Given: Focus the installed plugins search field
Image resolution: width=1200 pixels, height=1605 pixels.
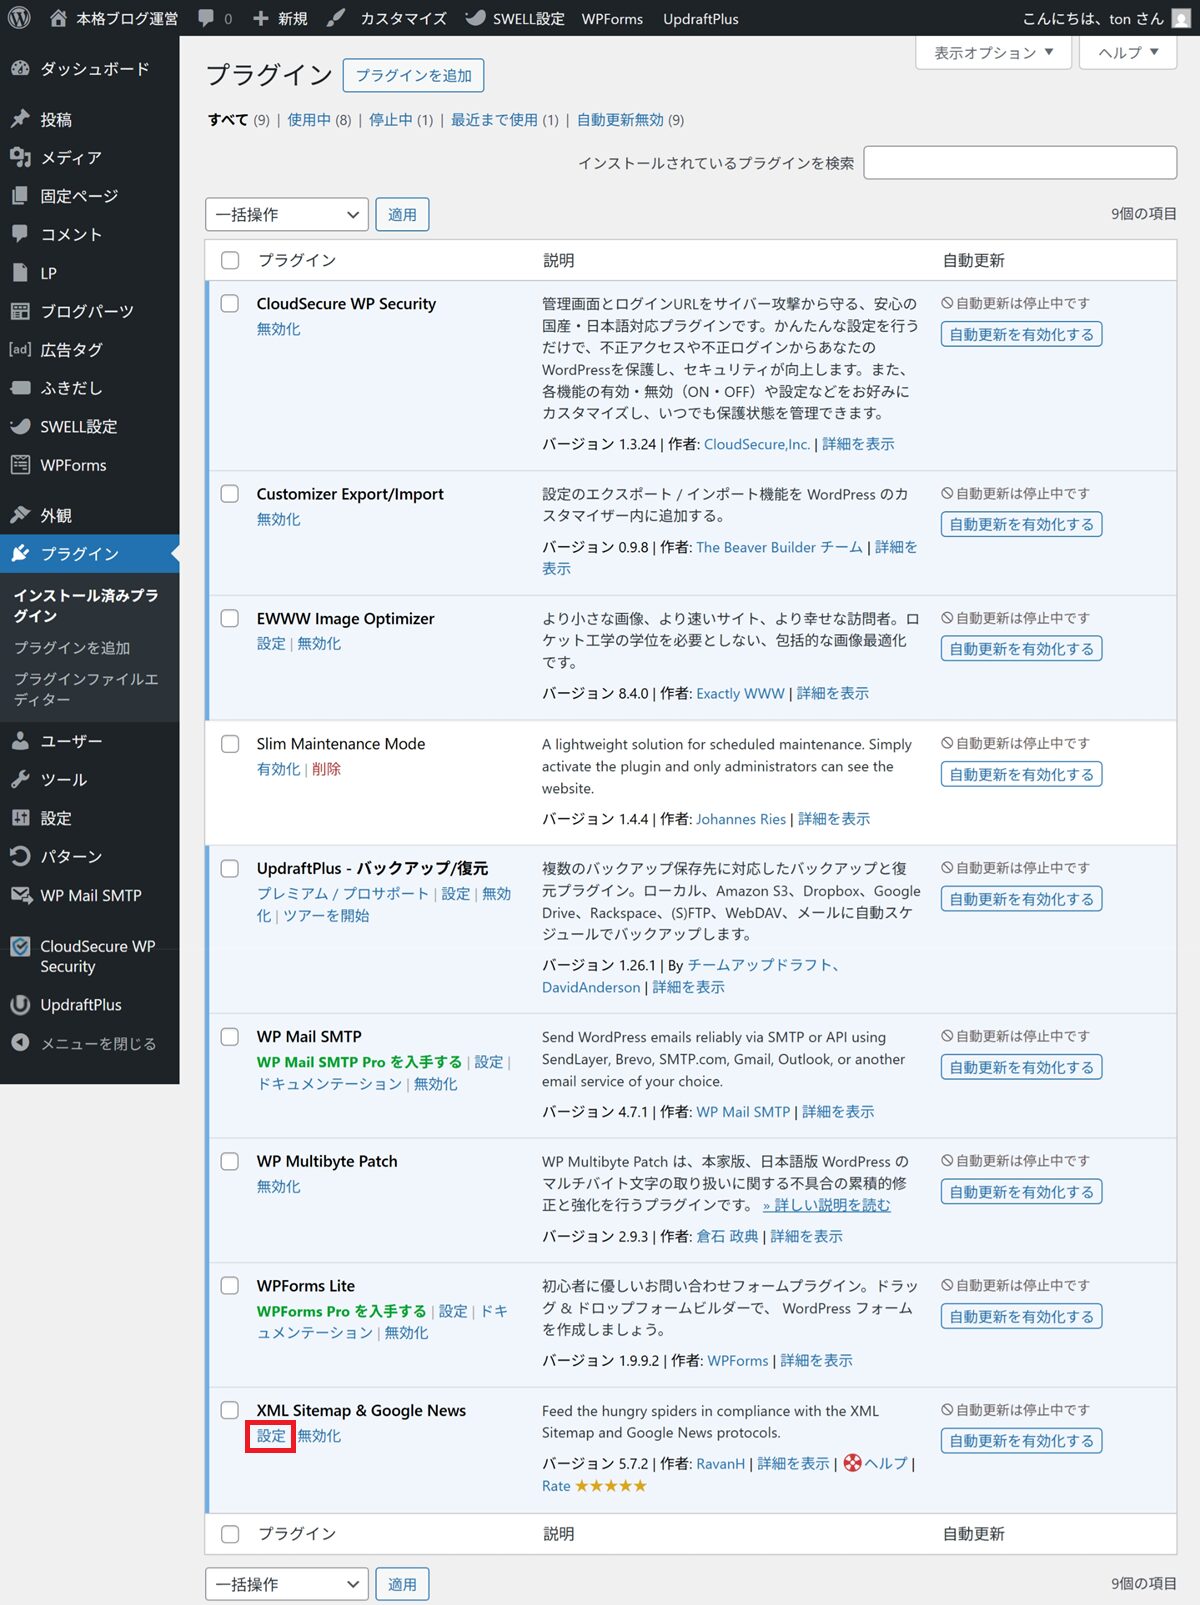Looking at the screenshot, I should tap(1019, 163).
